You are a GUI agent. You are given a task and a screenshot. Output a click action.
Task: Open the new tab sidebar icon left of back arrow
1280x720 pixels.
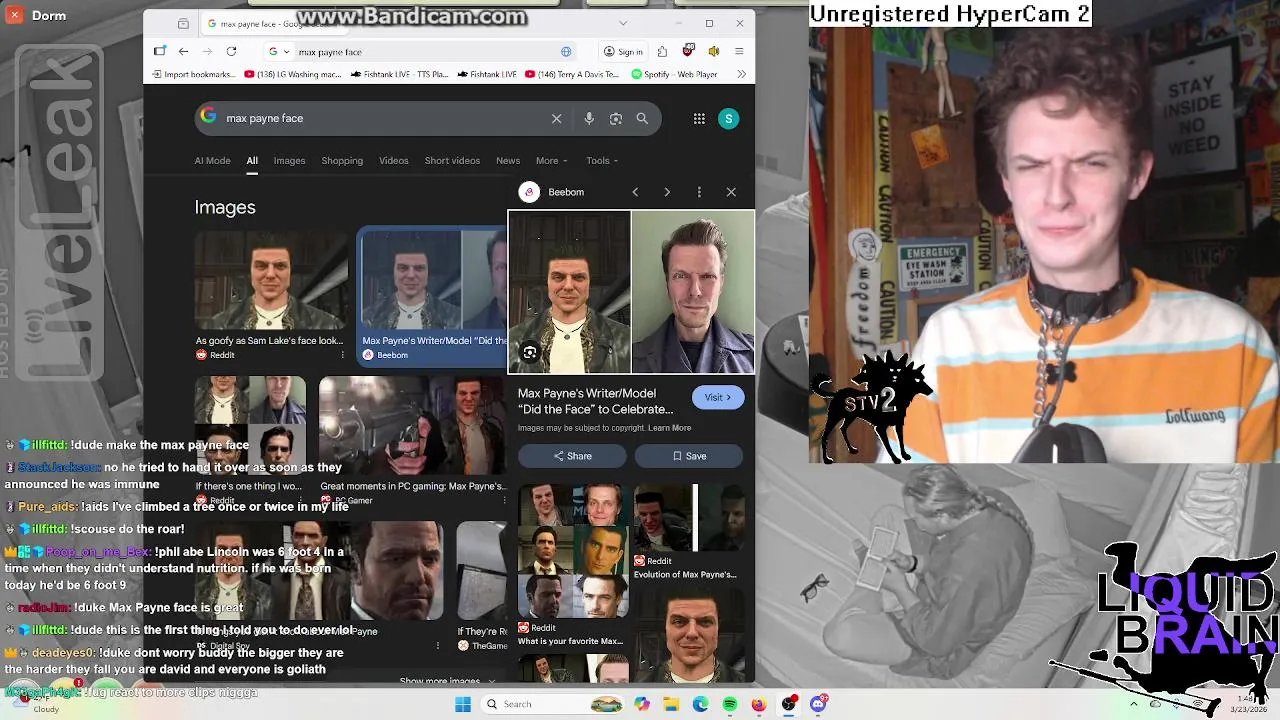pos(160,51)
